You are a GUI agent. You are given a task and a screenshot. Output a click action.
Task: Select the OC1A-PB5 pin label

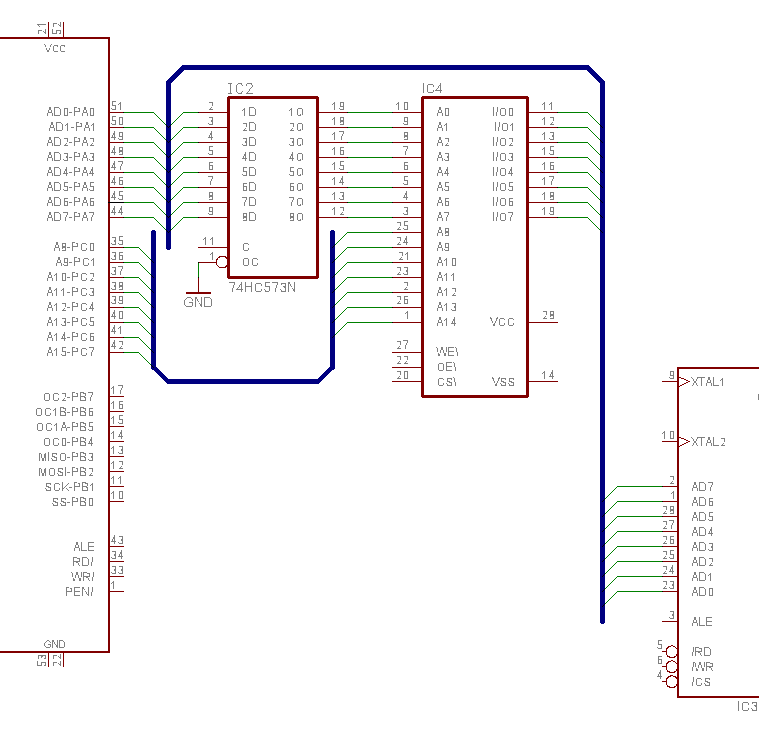click(65, 427)
